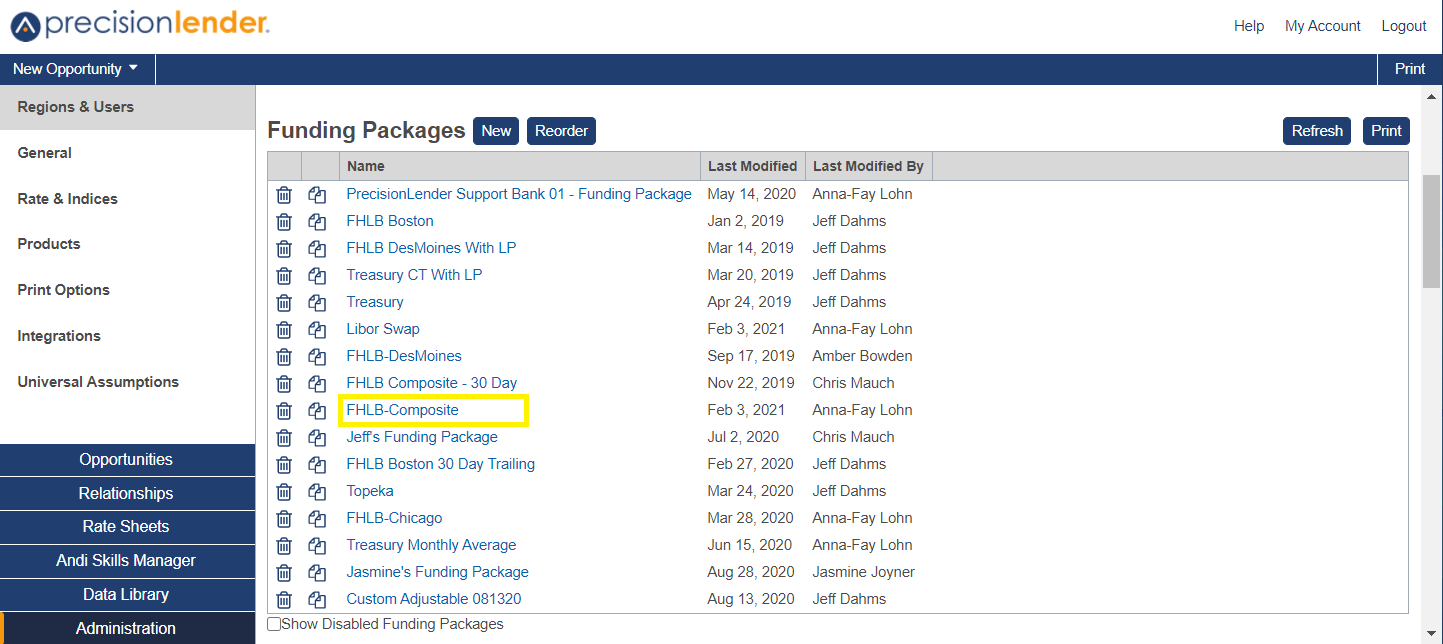Copy Custom Adjustable 081320 package
This screenshot has height=644, width=1443.
(x=317, y=599)
